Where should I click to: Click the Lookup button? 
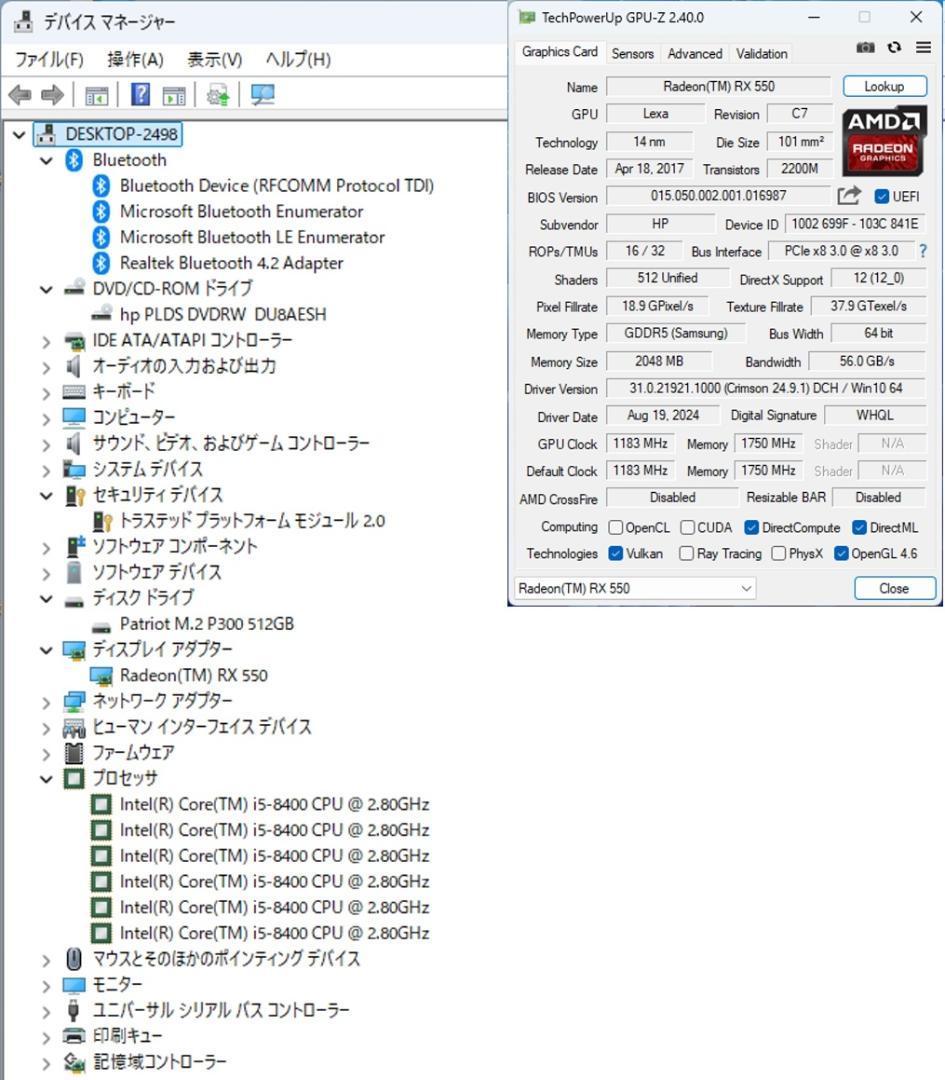click(x=884, y=86)
